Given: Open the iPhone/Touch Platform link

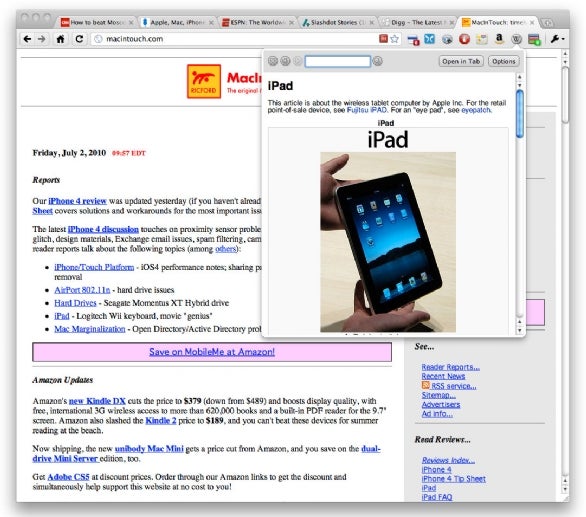Looking at the screenshot, I should [94, 267].
